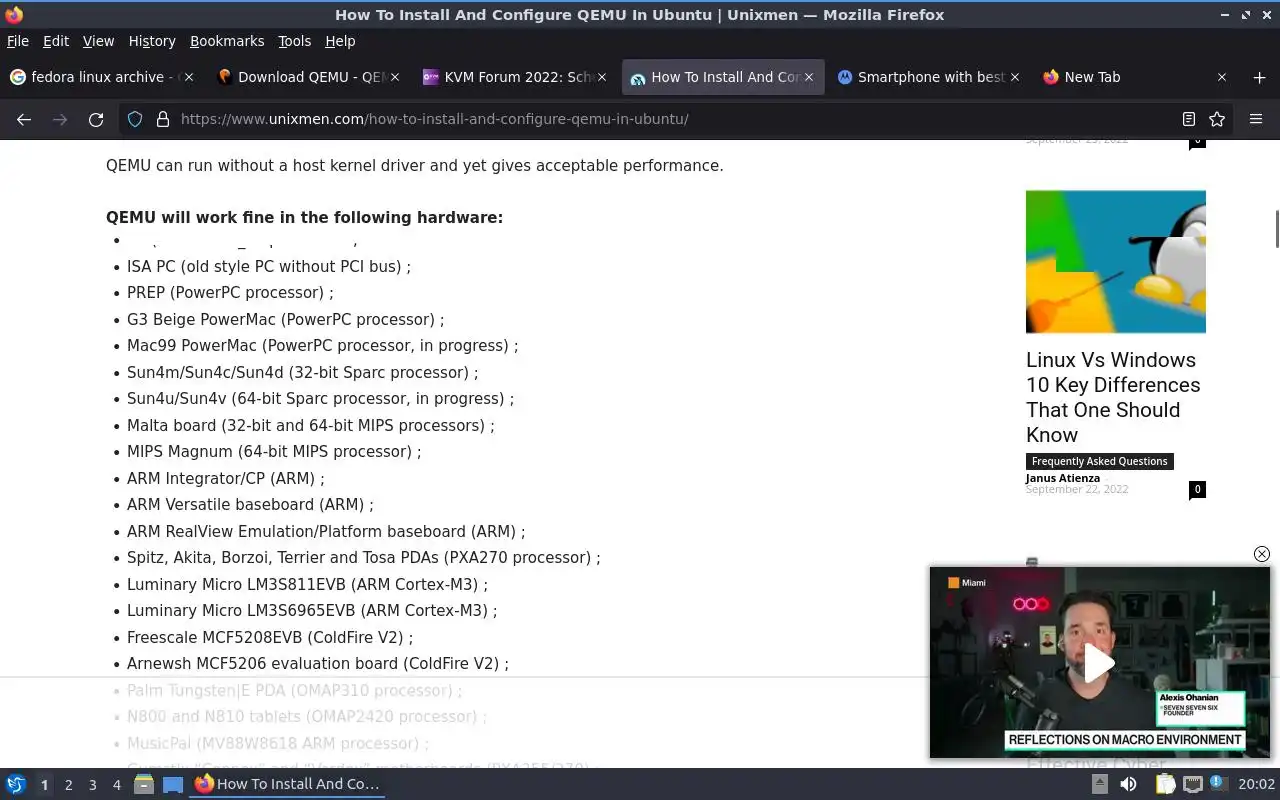Open the volume speaker tray icon
1280x800 pixels.
click(x=1128, y=785)
